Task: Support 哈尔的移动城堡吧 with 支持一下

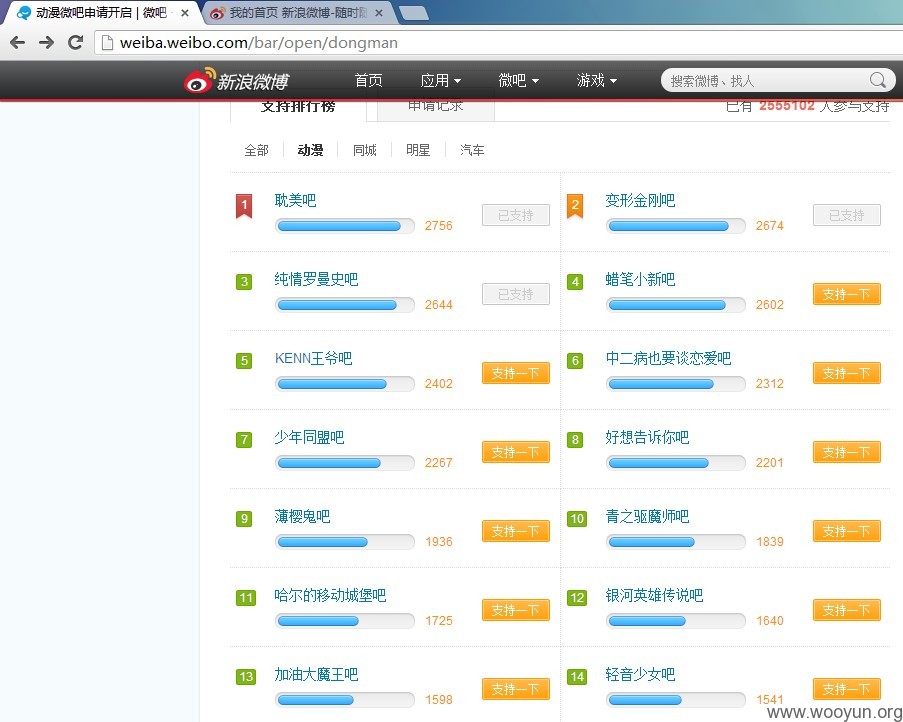Action: 515,610
